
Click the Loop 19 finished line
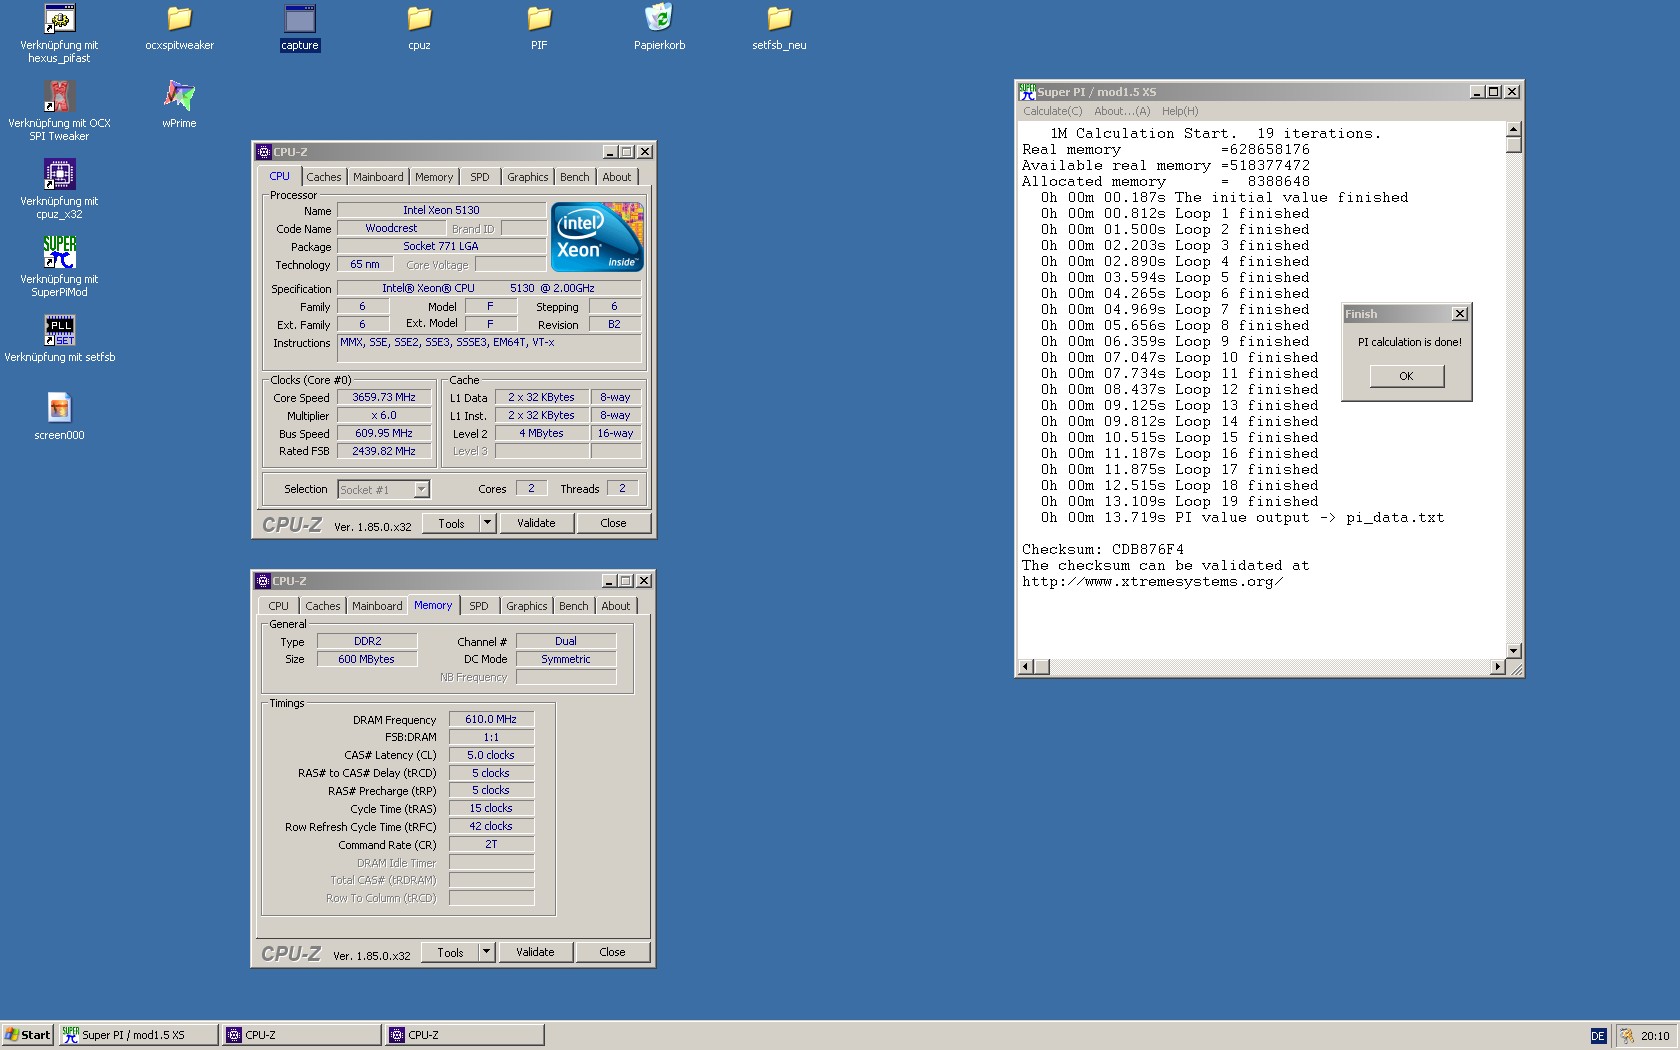click(x=1180, y=501)
